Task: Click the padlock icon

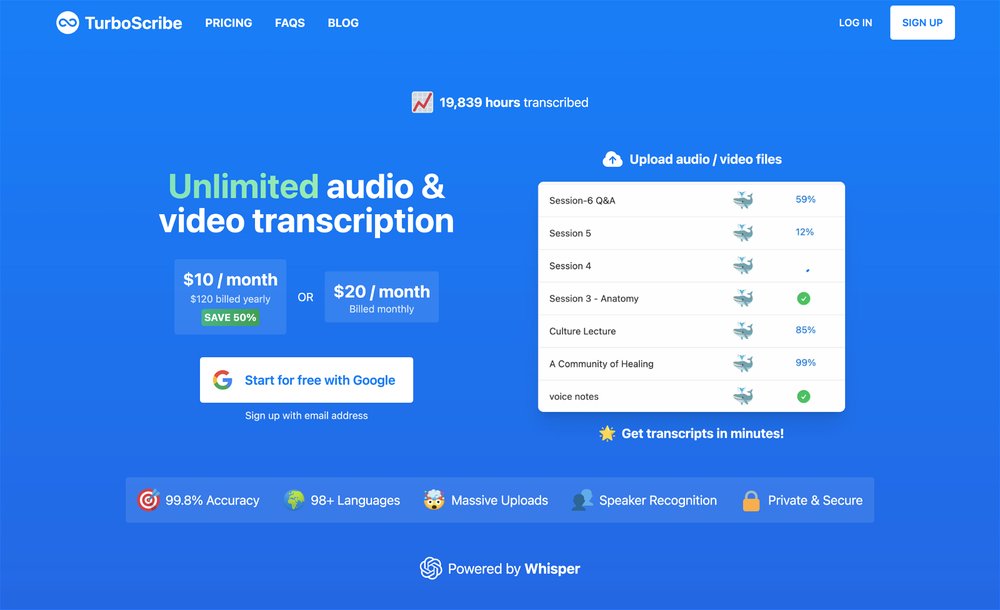Action: [751, 500]
